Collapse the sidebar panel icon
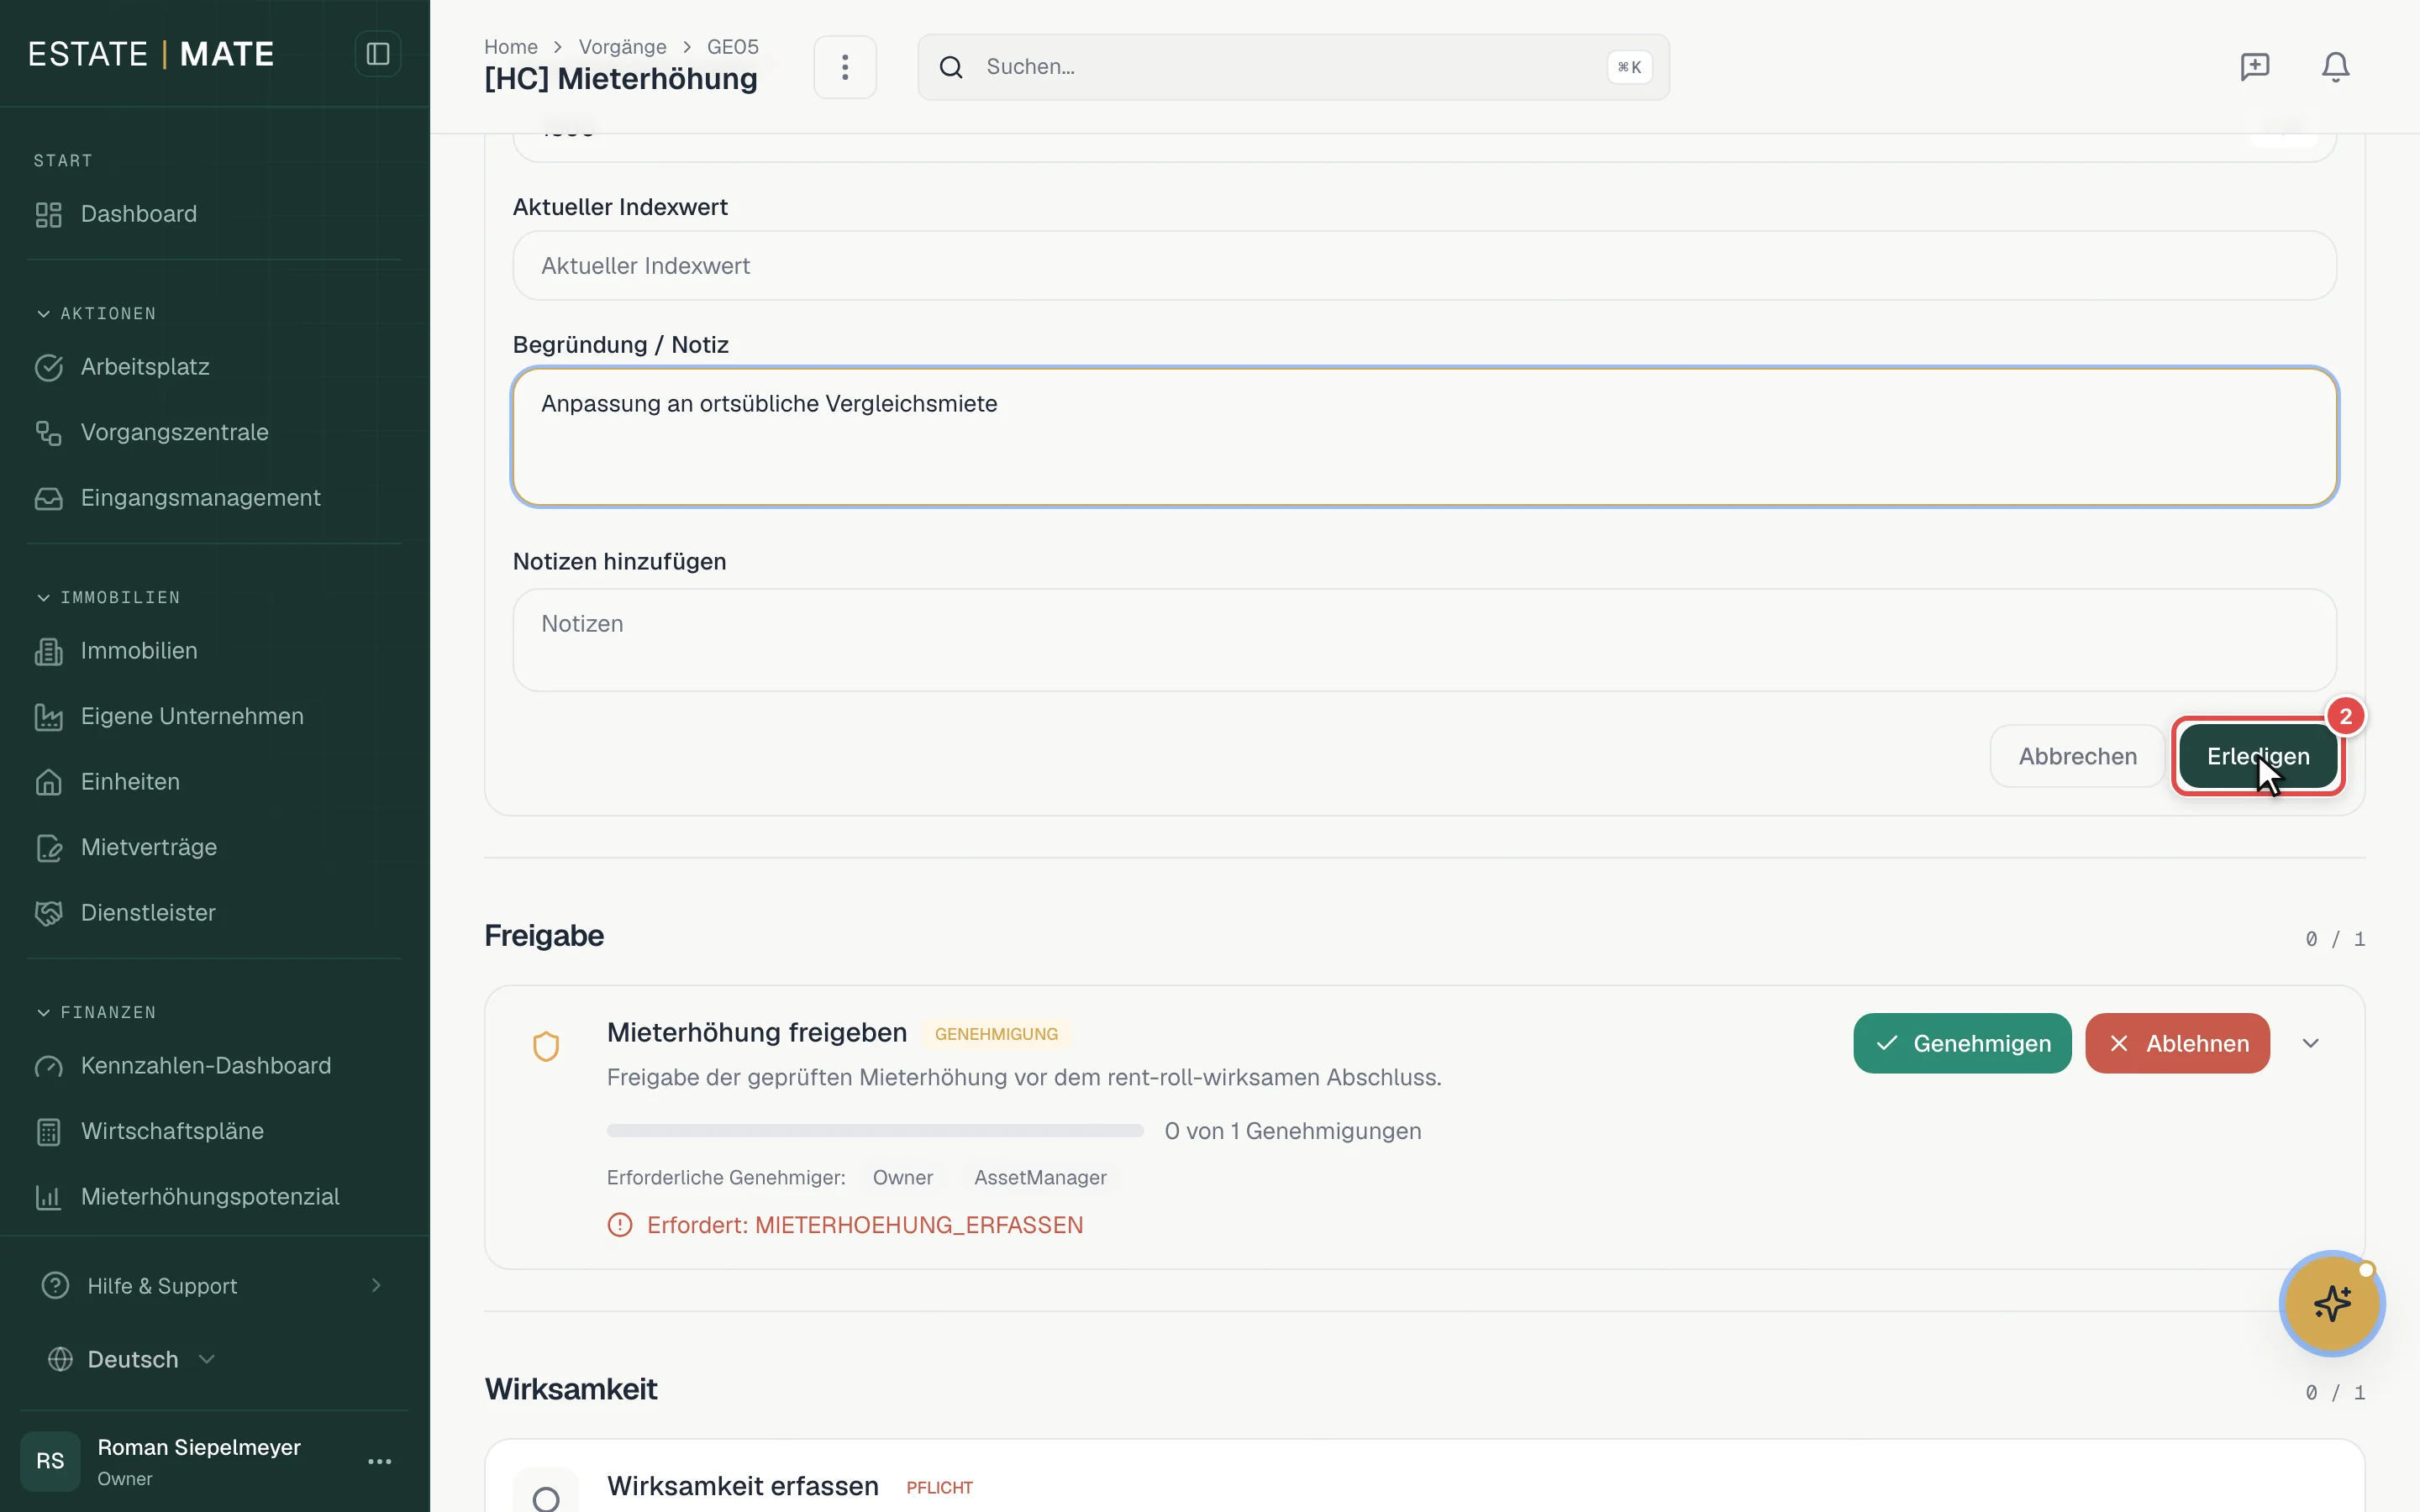 pos(377,54)
